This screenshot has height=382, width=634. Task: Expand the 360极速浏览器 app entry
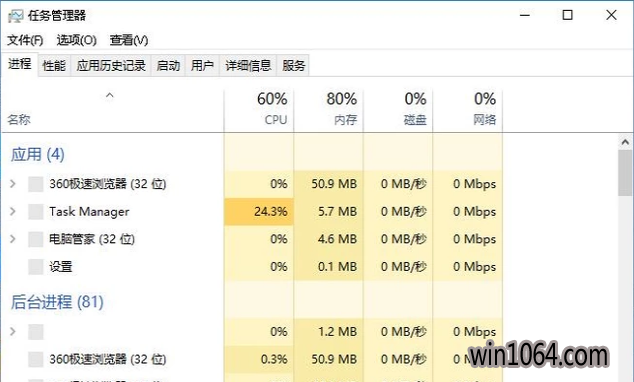click(13, 184)
